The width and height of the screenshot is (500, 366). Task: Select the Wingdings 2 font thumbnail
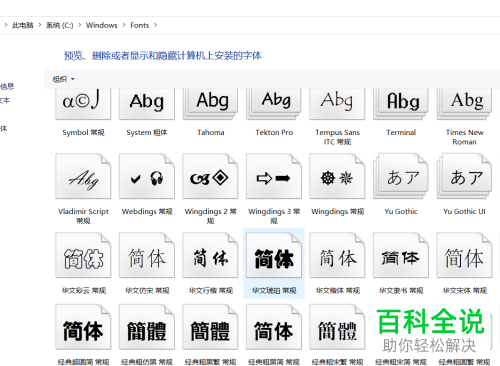pos(210,176)
